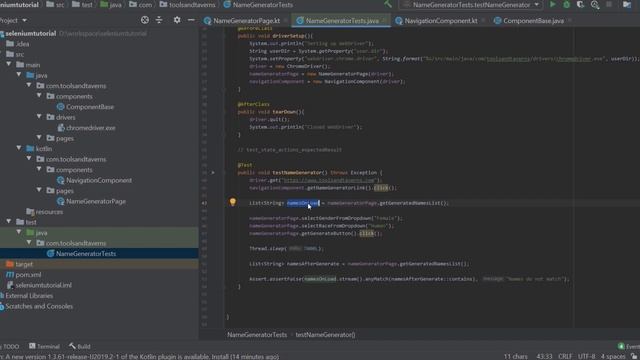640x360 pixels.
Task: Open the TODO tool window
Action: (10, 346)
